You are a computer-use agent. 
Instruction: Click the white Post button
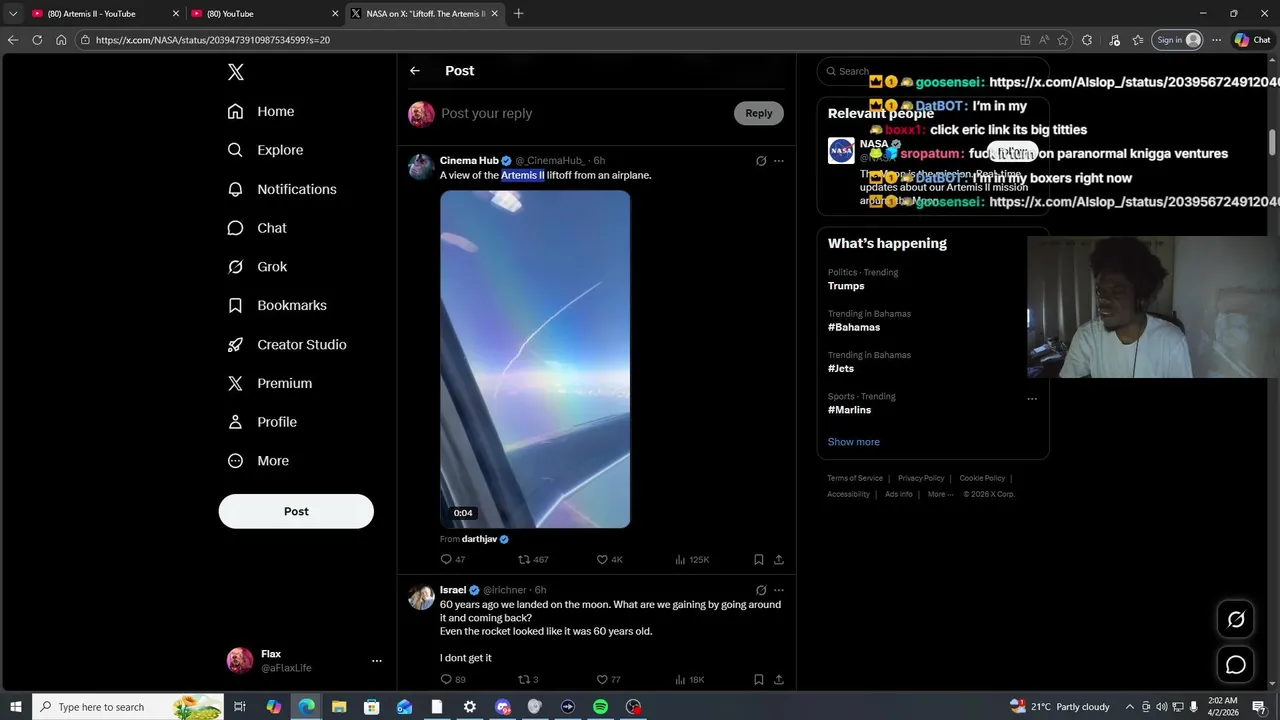click(x=296, y=511)
